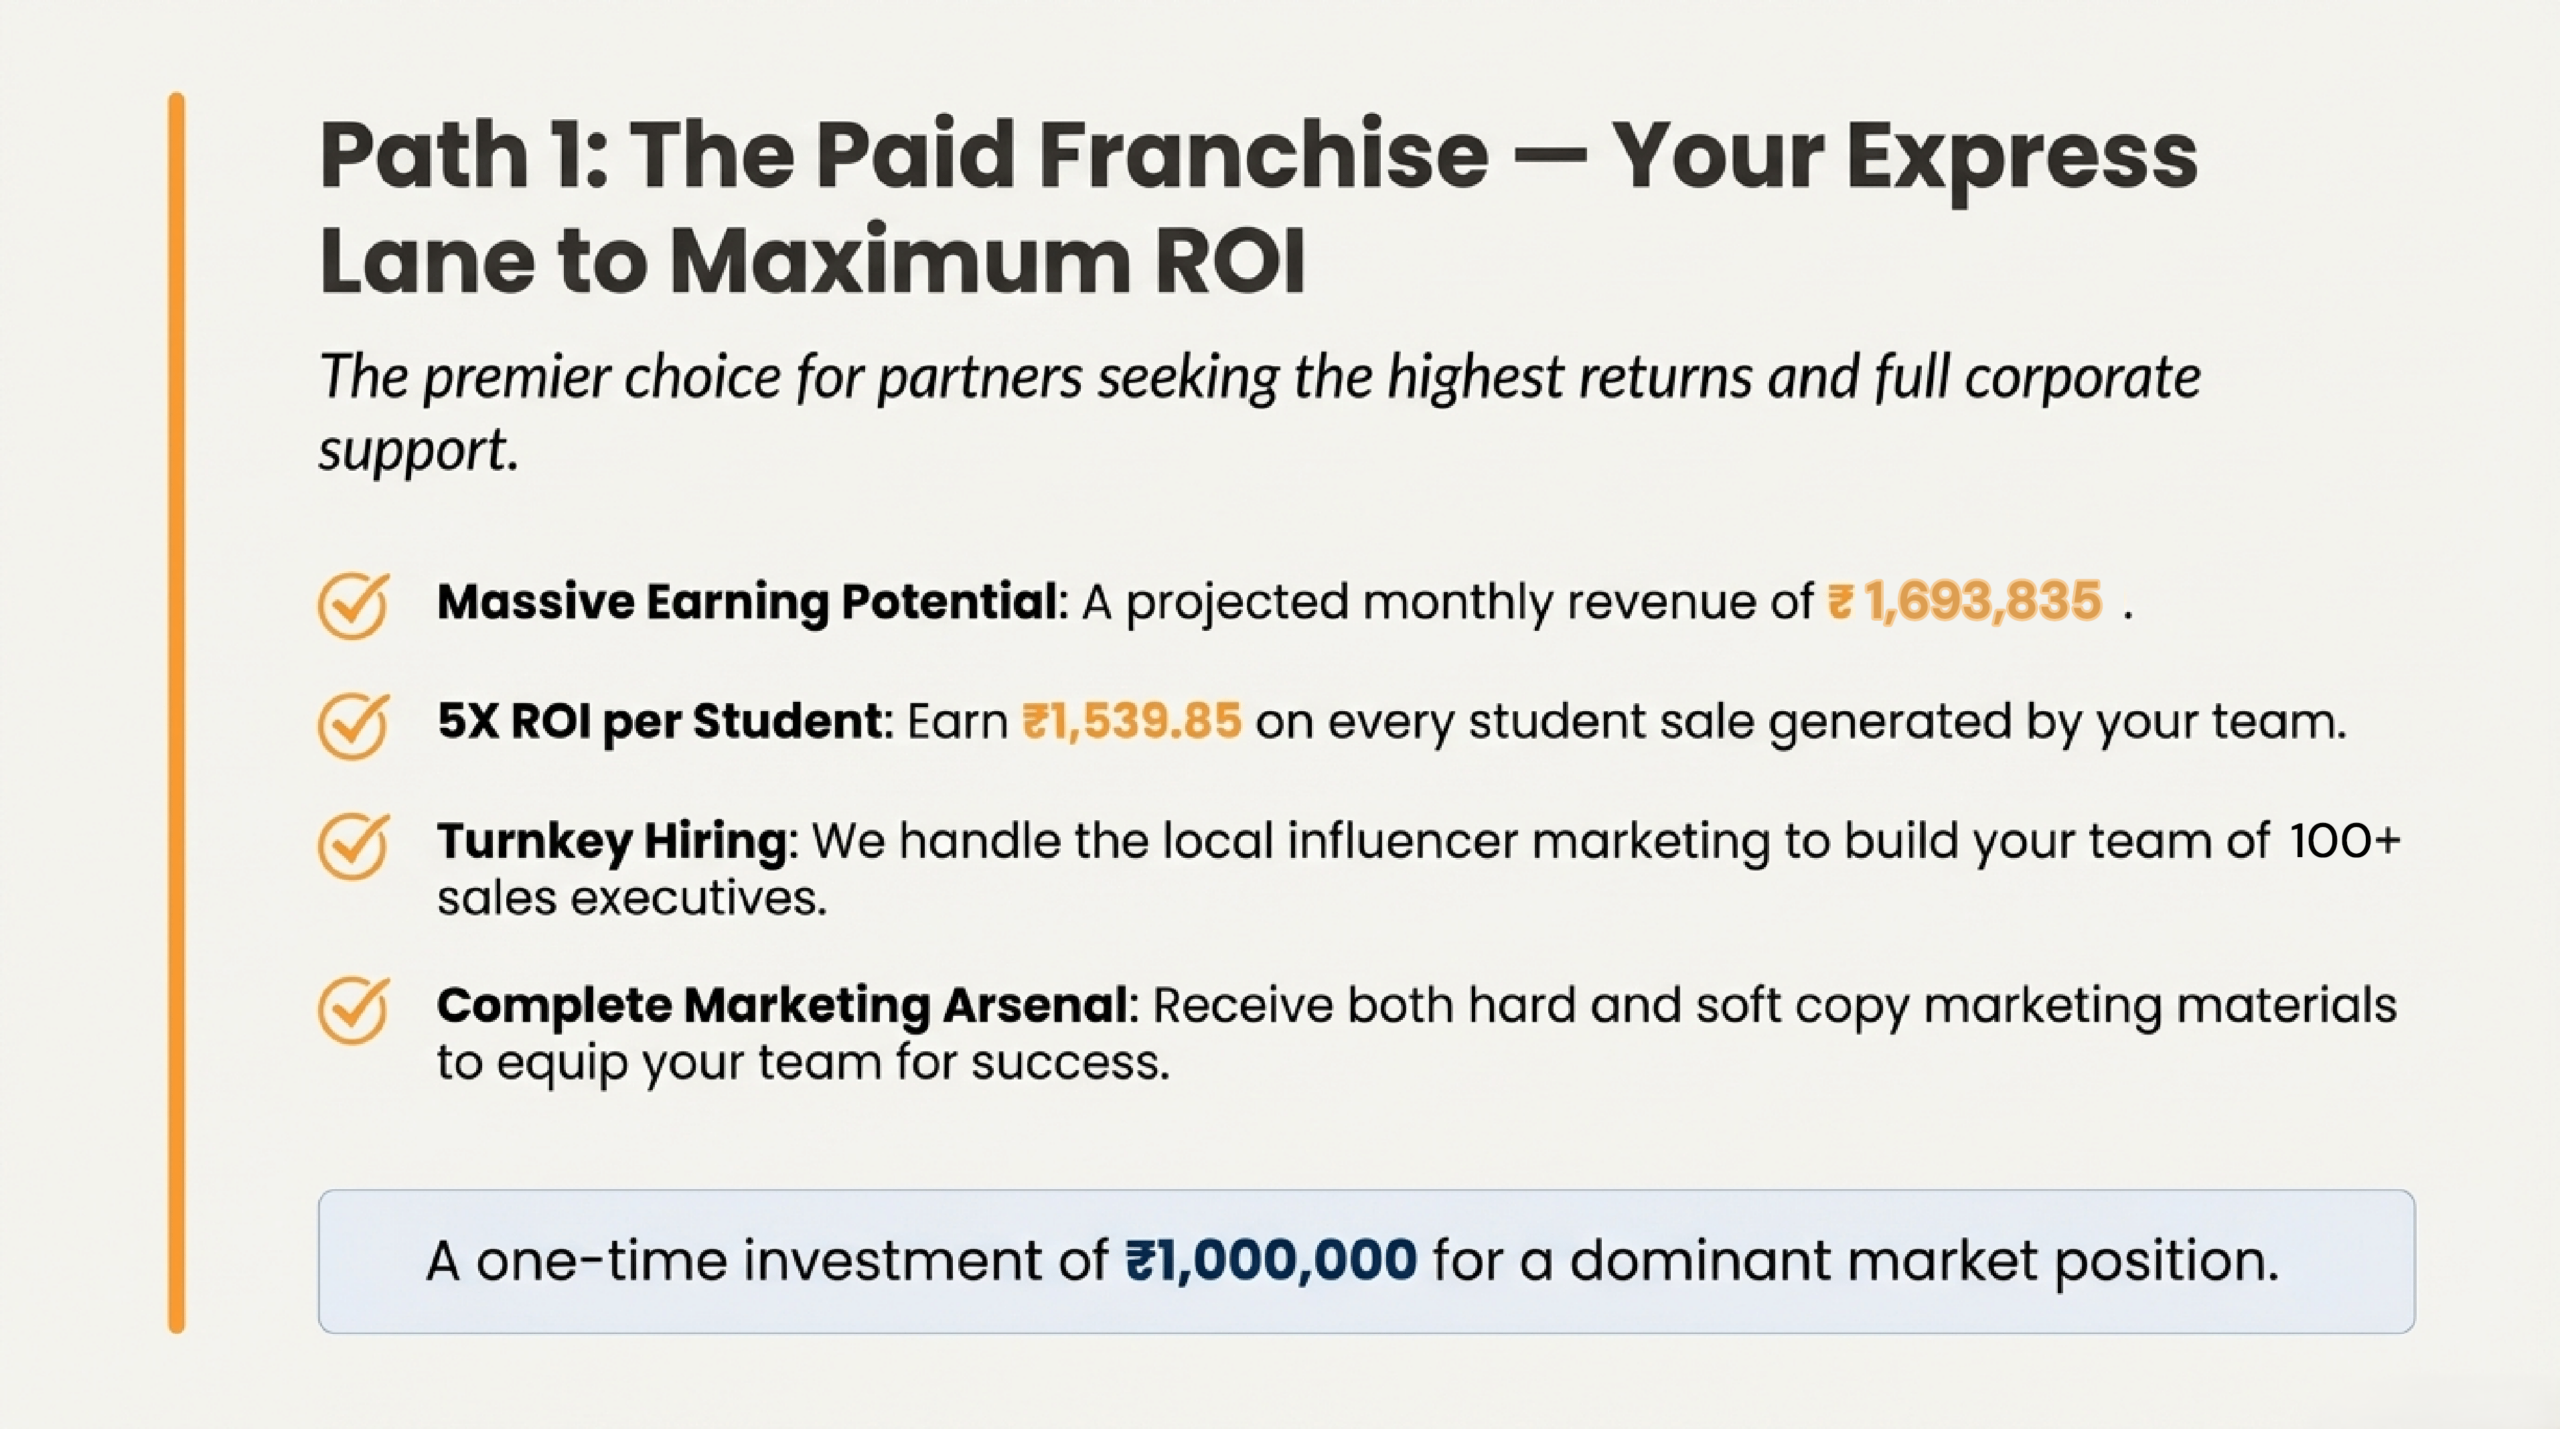This screenshot has width=2560, height=1429.
Task: Click "for a dominant market position" text
Action: click(1855, 1260)
